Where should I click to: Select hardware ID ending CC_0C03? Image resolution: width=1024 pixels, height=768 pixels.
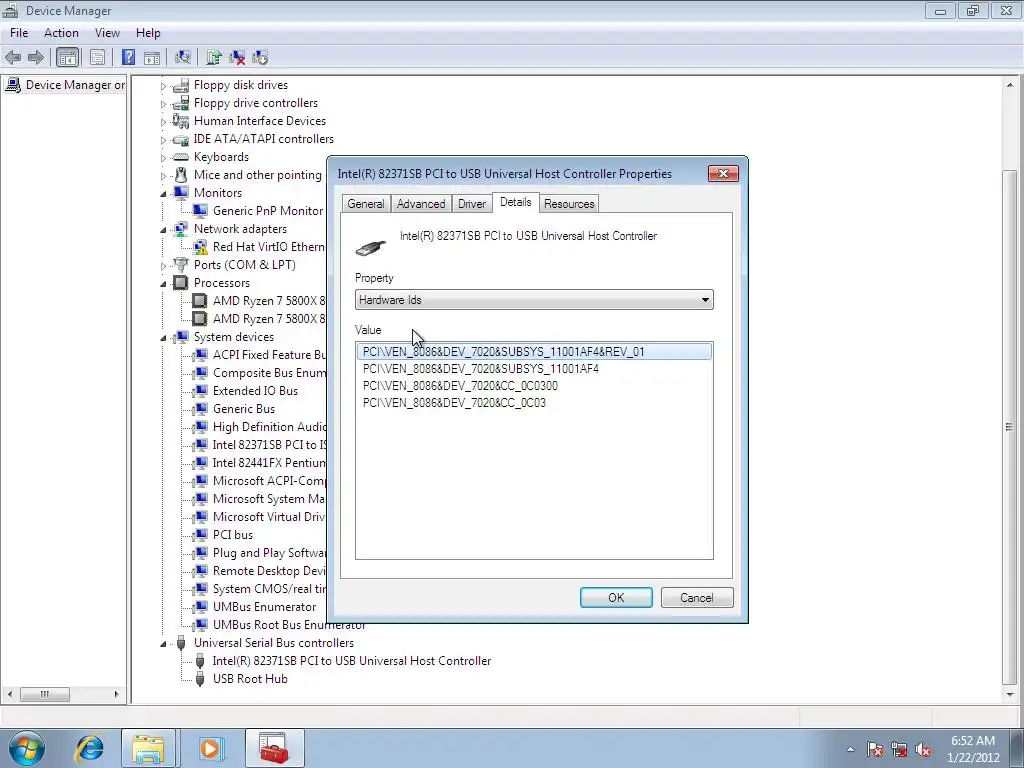click(455, 402)
